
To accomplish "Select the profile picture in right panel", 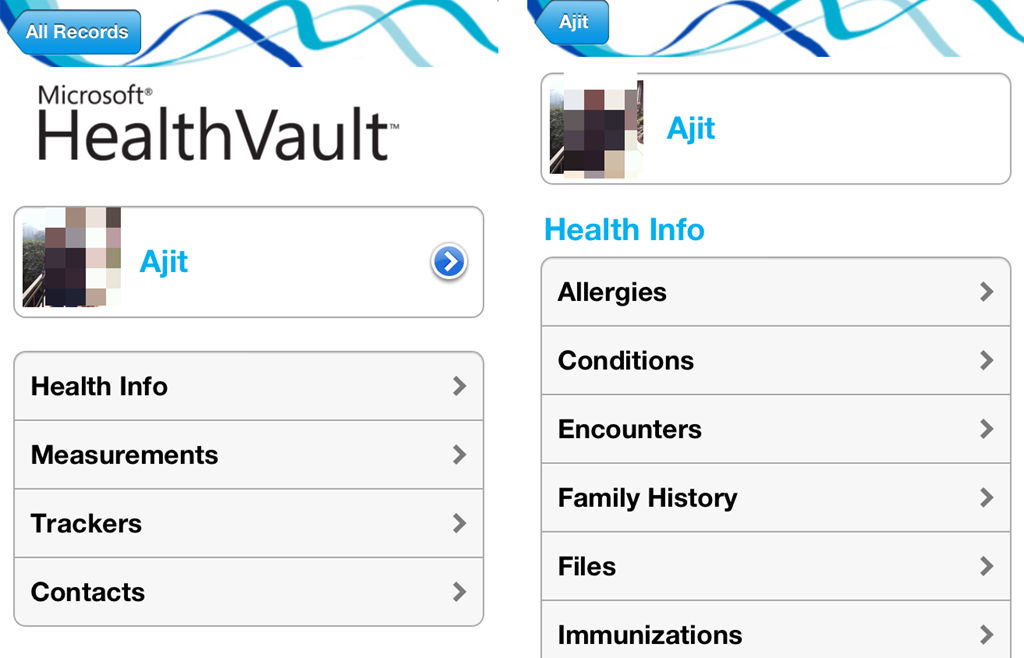I will (596, 128).
